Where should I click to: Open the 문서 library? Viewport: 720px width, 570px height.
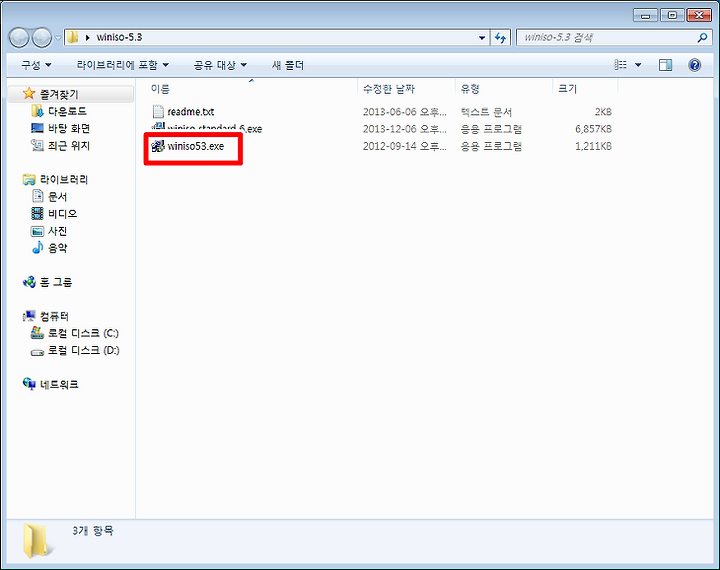(x=57, y=197)
